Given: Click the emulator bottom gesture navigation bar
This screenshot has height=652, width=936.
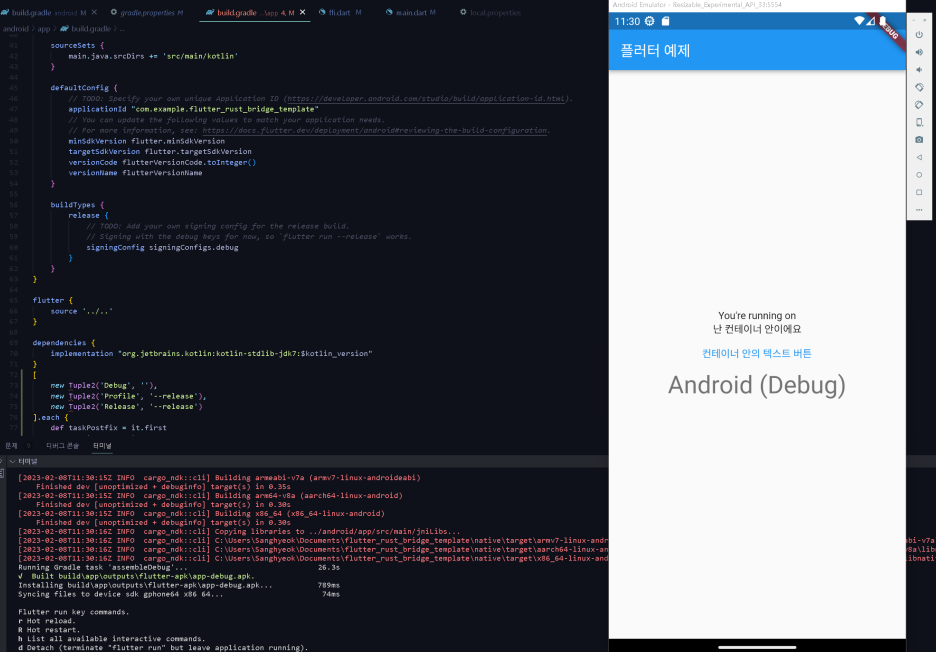Looking at the screenshot, I should click(757, 647).
